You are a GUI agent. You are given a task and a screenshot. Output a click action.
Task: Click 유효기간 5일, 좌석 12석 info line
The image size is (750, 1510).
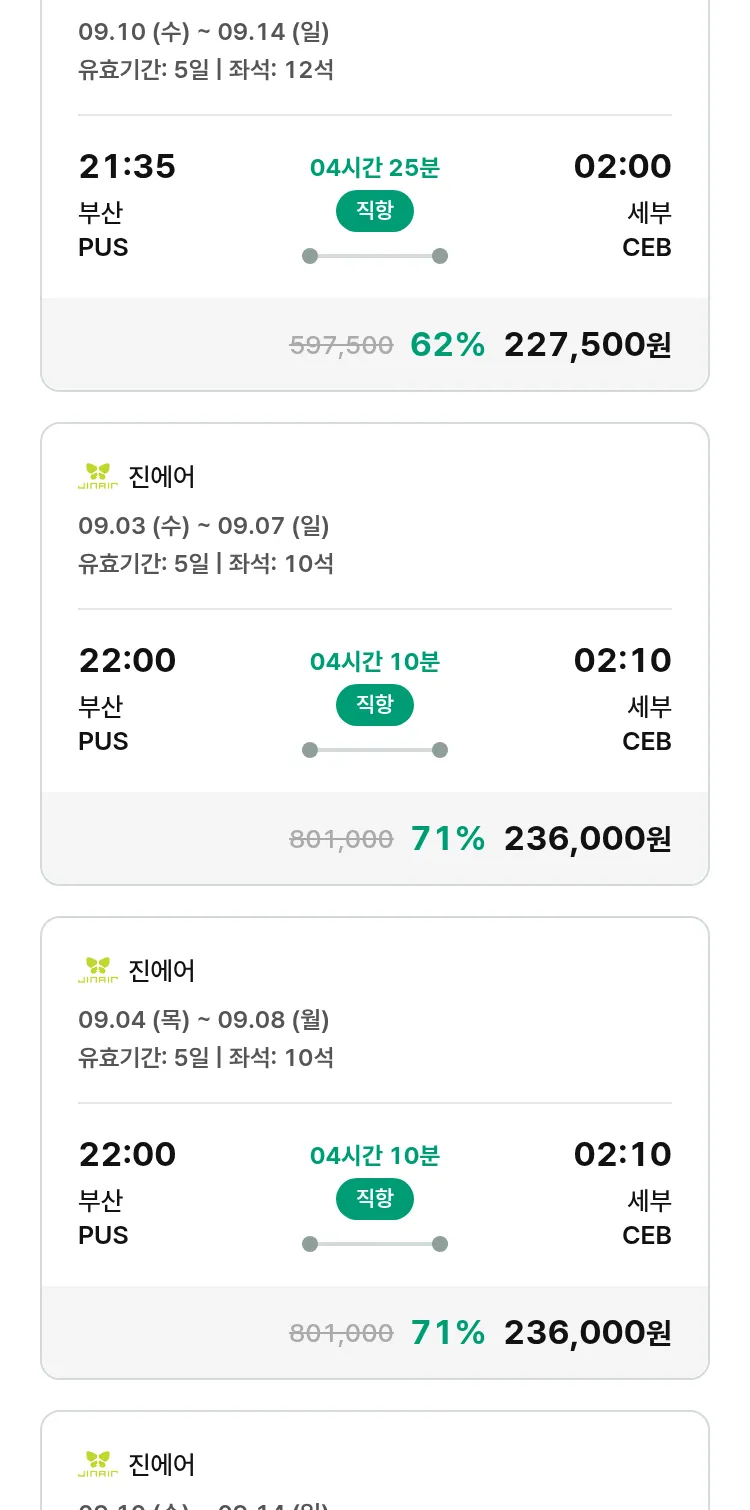click(206, 70)
